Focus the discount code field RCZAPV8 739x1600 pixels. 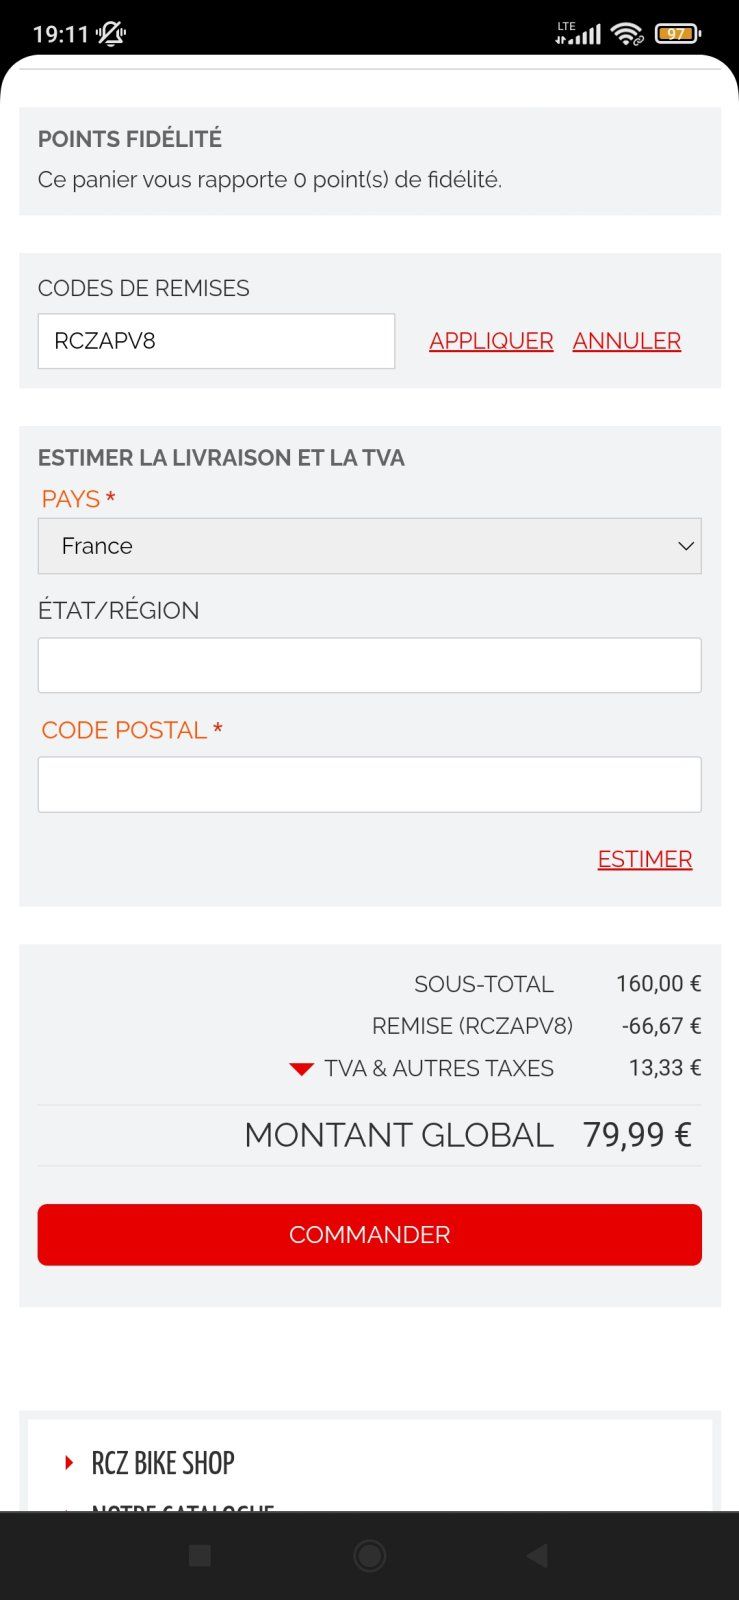coord(216,341)
